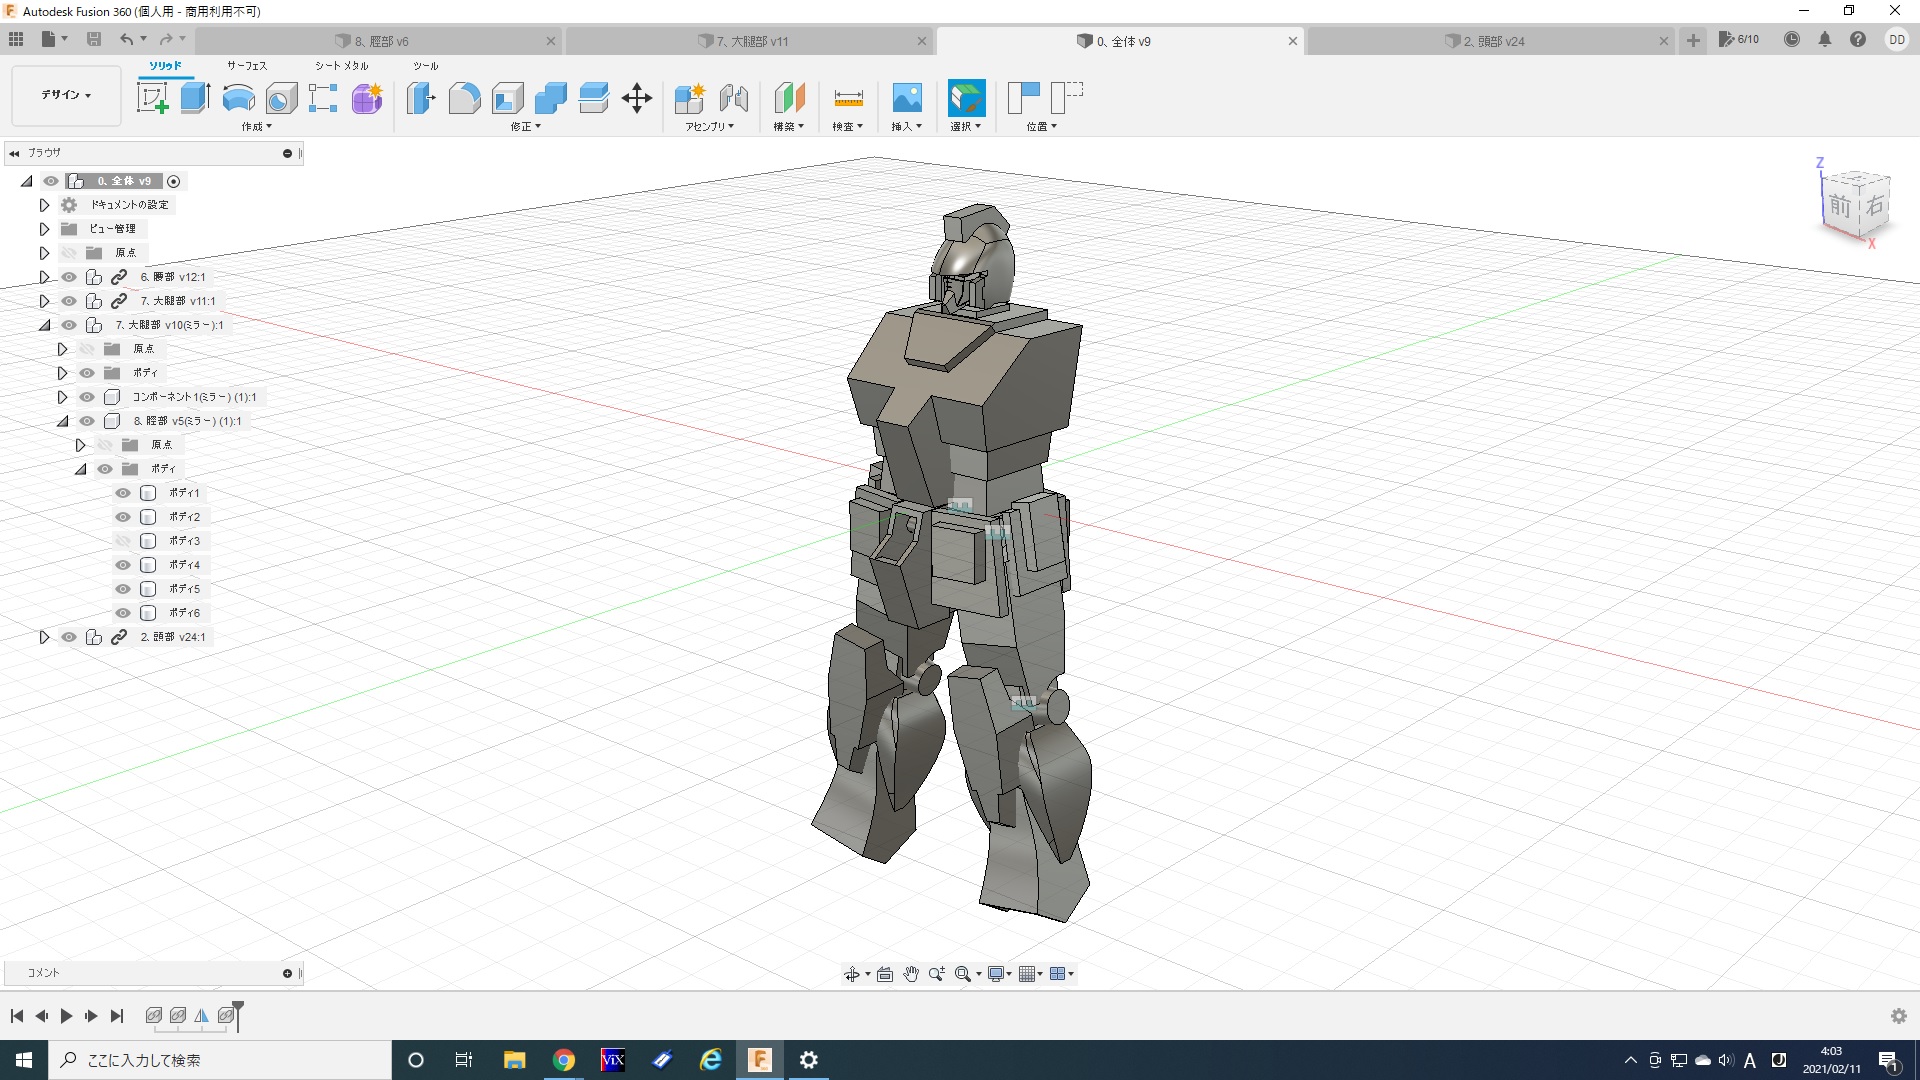Hide the ボディ1 body
Image resolution: width=1920 pixels, height=1080 pixels.
(123, 493)
